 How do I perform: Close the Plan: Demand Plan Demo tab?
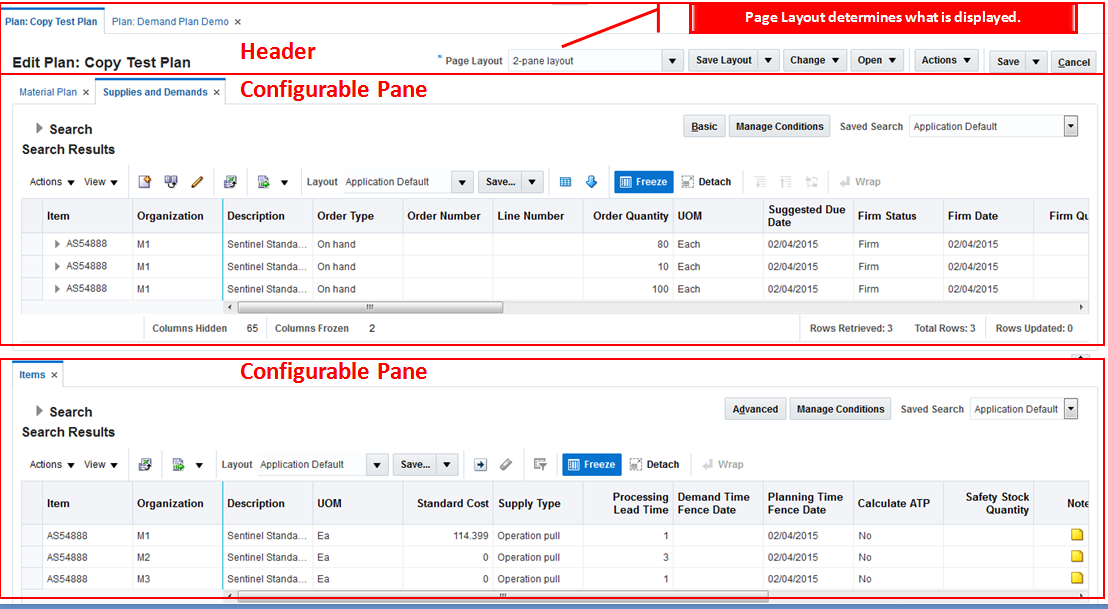[x=237, y=22]
